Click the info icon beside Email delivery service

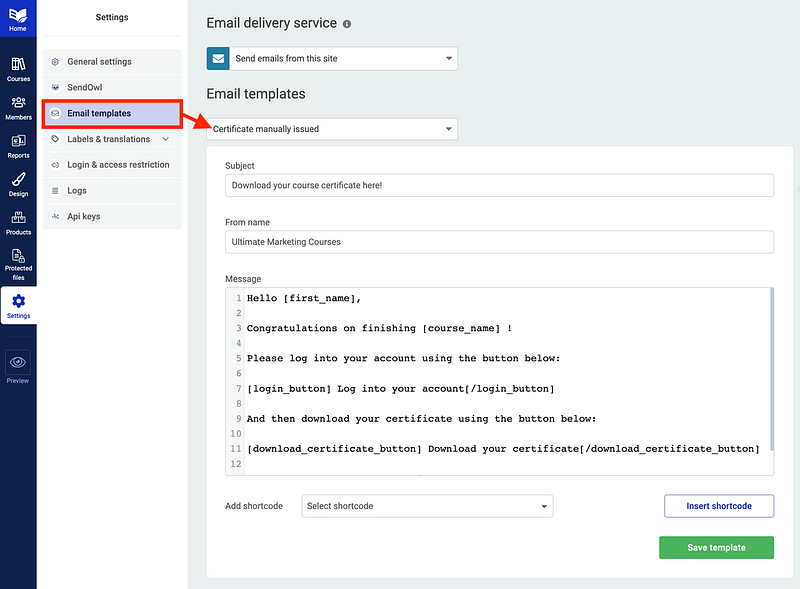[x=347, y=24]
